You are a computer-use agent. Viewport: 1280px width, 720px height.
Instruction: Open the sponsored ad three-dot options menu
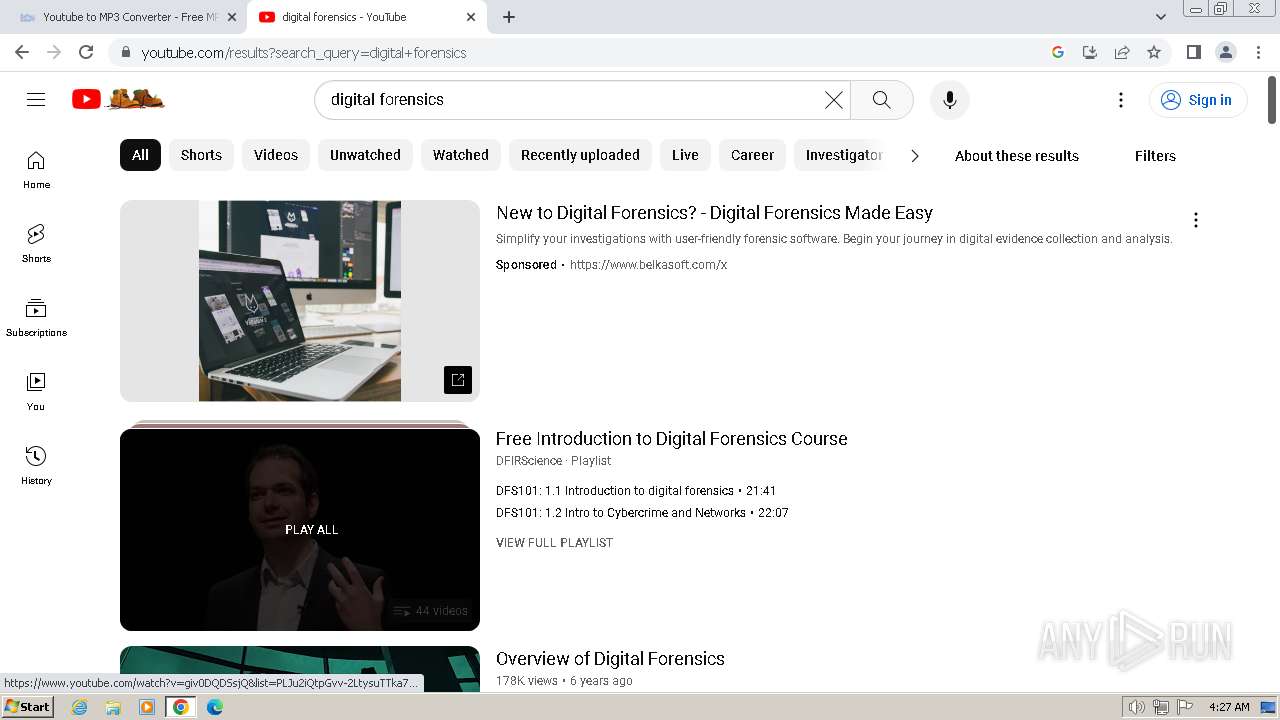[x=1196, y=220]
